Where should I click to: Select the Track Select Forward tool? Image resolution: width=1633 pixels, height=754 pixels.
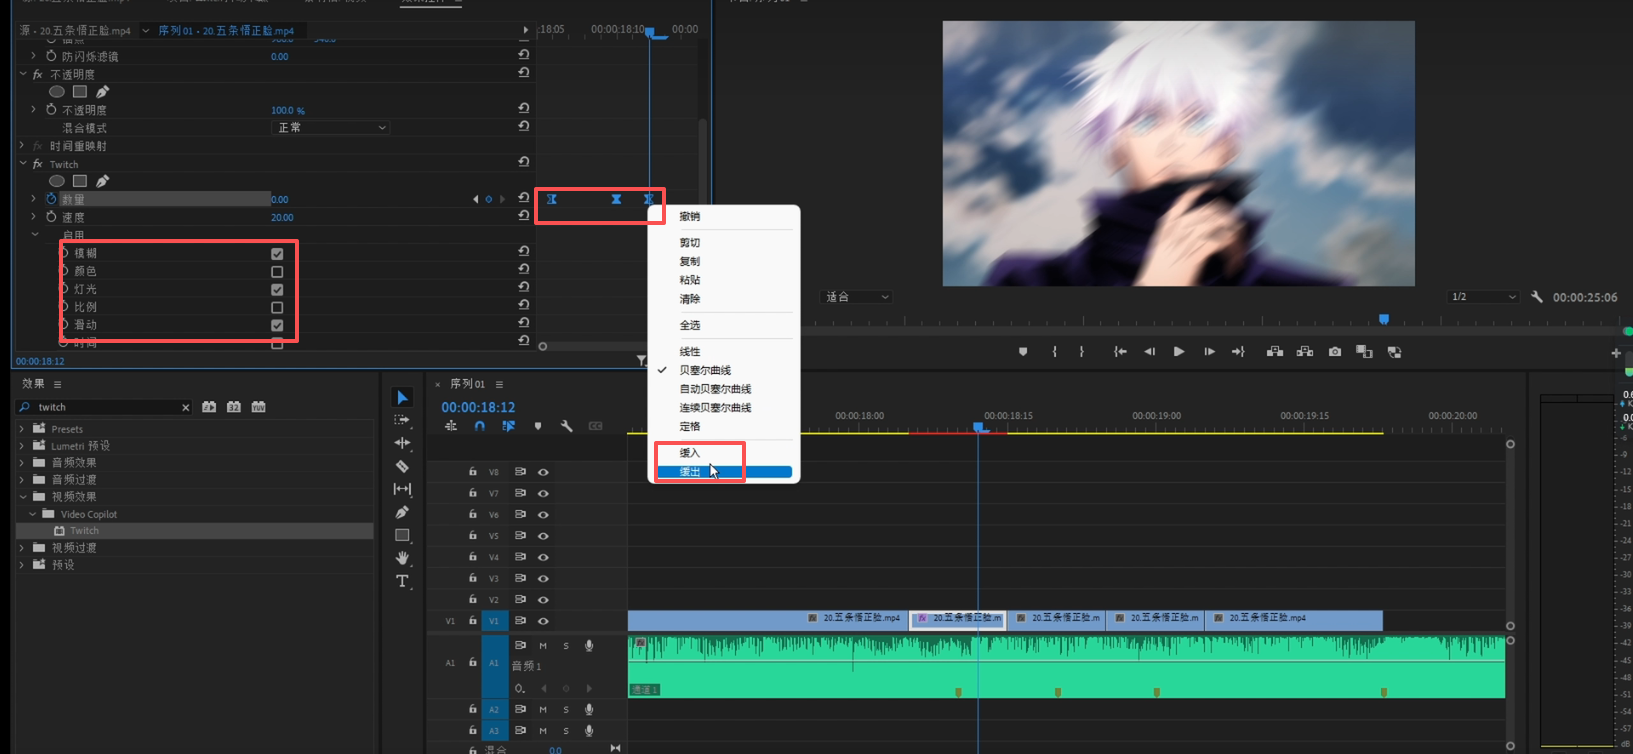[x=402, y=420]
